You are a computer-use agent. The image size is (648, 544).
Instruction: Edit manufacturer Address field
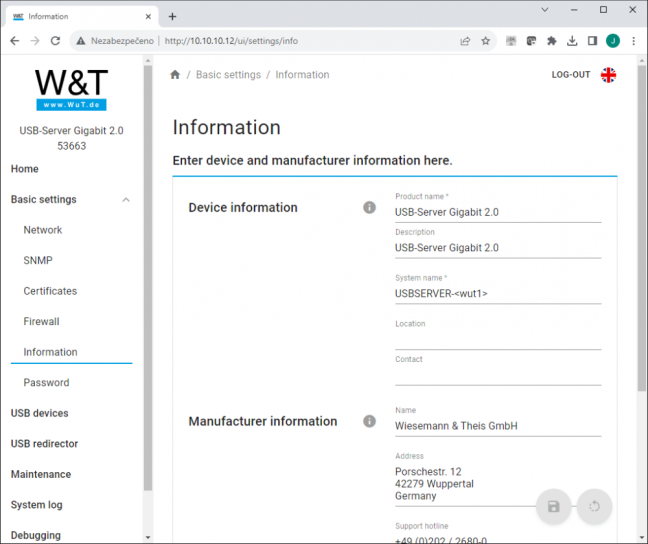click(498, 484)
